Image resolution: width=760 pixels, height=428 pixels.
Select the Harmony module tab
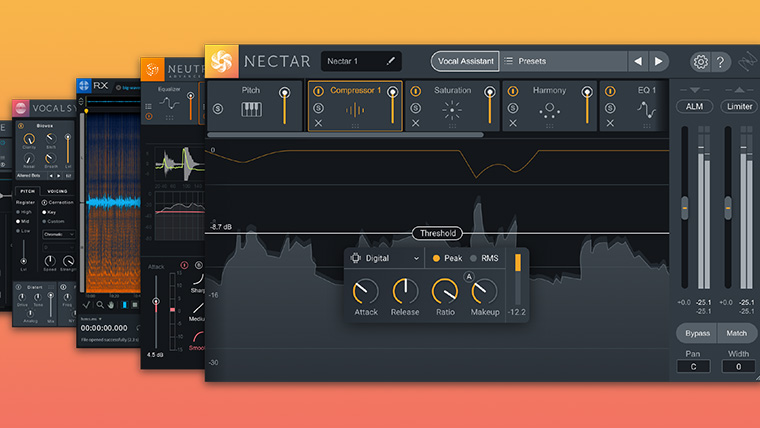point(549,106)
